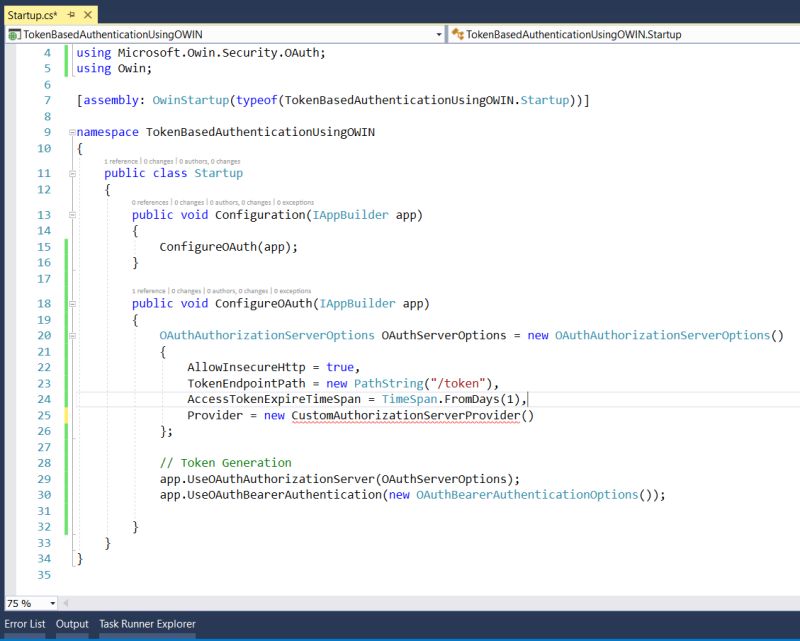Screen dimensions: 800x641
Task: Open the TokenBasedAuthenticationUsingOWIN scope dropdown
Action: (x=440, y=33)
